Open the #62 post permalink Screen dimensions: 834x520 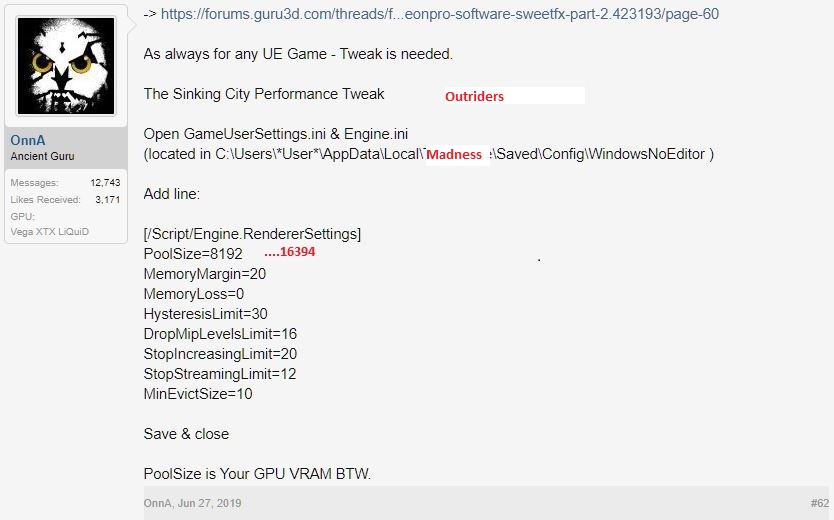point(819,503)
